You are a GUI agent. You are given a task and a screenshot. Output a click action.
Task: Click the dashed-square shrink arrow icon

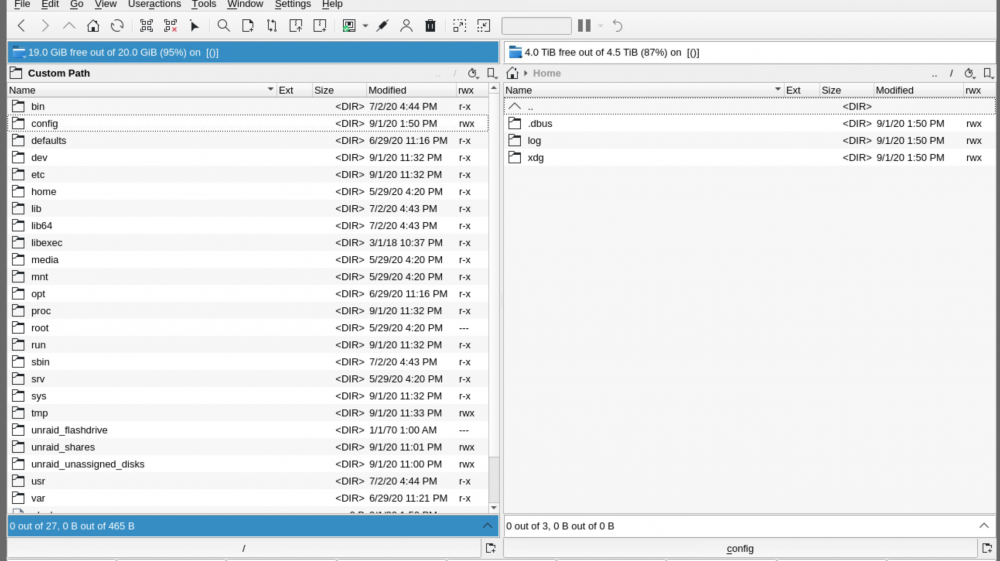pos(483,26)
